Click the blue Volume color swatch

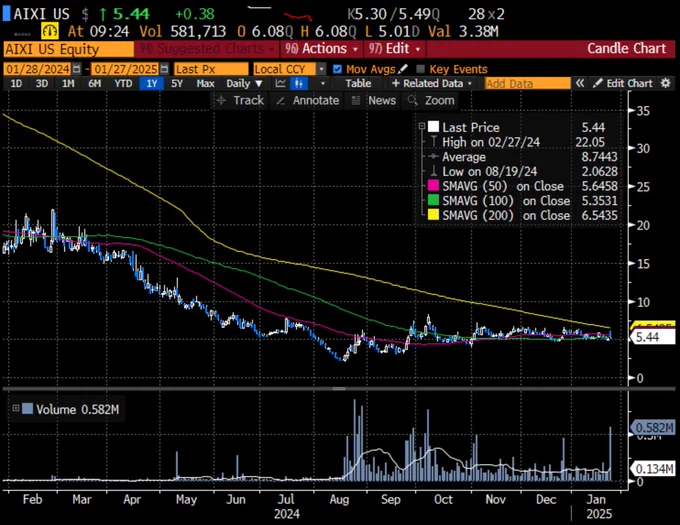27,408
